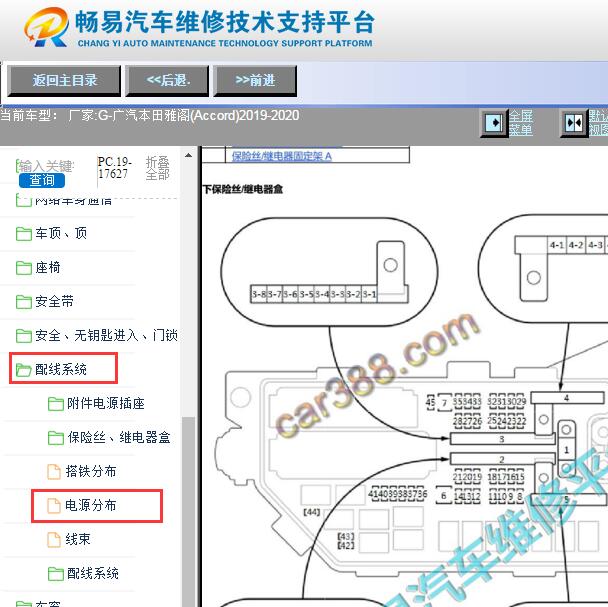The height and width of the screenshot is (607, 608).
Task: Open the 搭铁分布 page
Action: point(91,471)
